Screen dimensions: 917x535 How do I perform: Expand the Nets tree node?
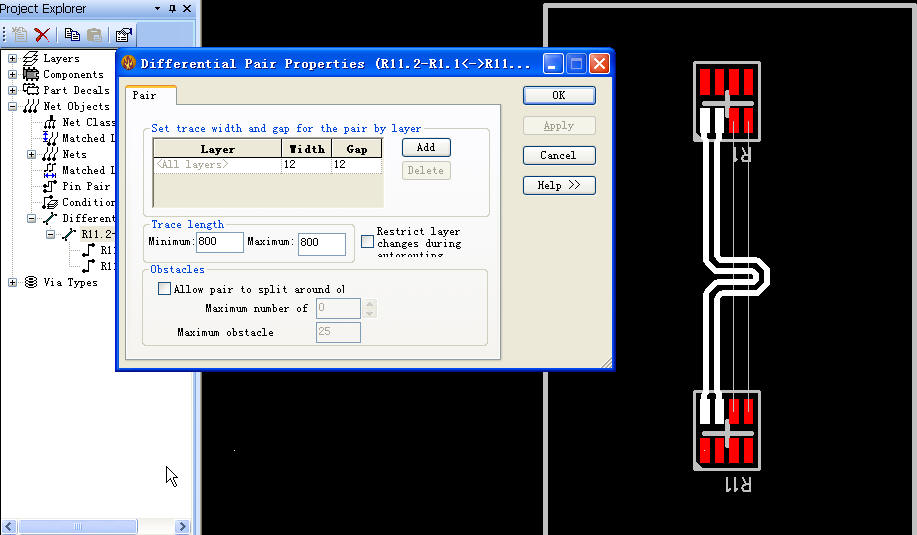point(32,154)
